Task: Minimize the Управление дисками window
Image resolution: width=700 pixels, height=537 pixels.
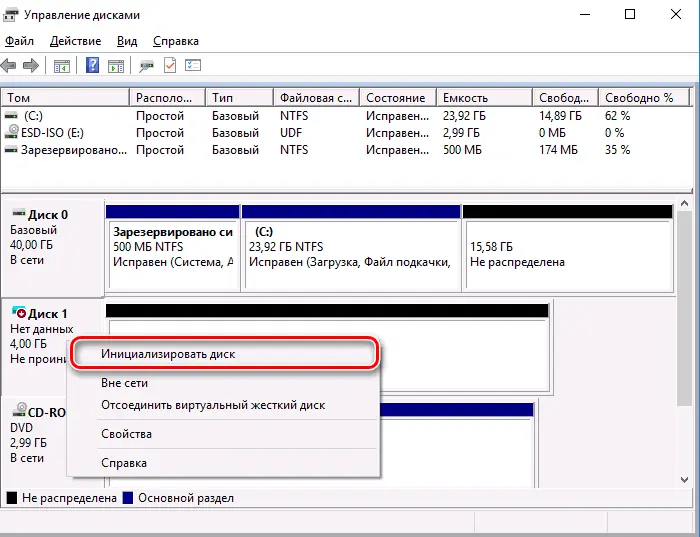Action: click(585, 14)
